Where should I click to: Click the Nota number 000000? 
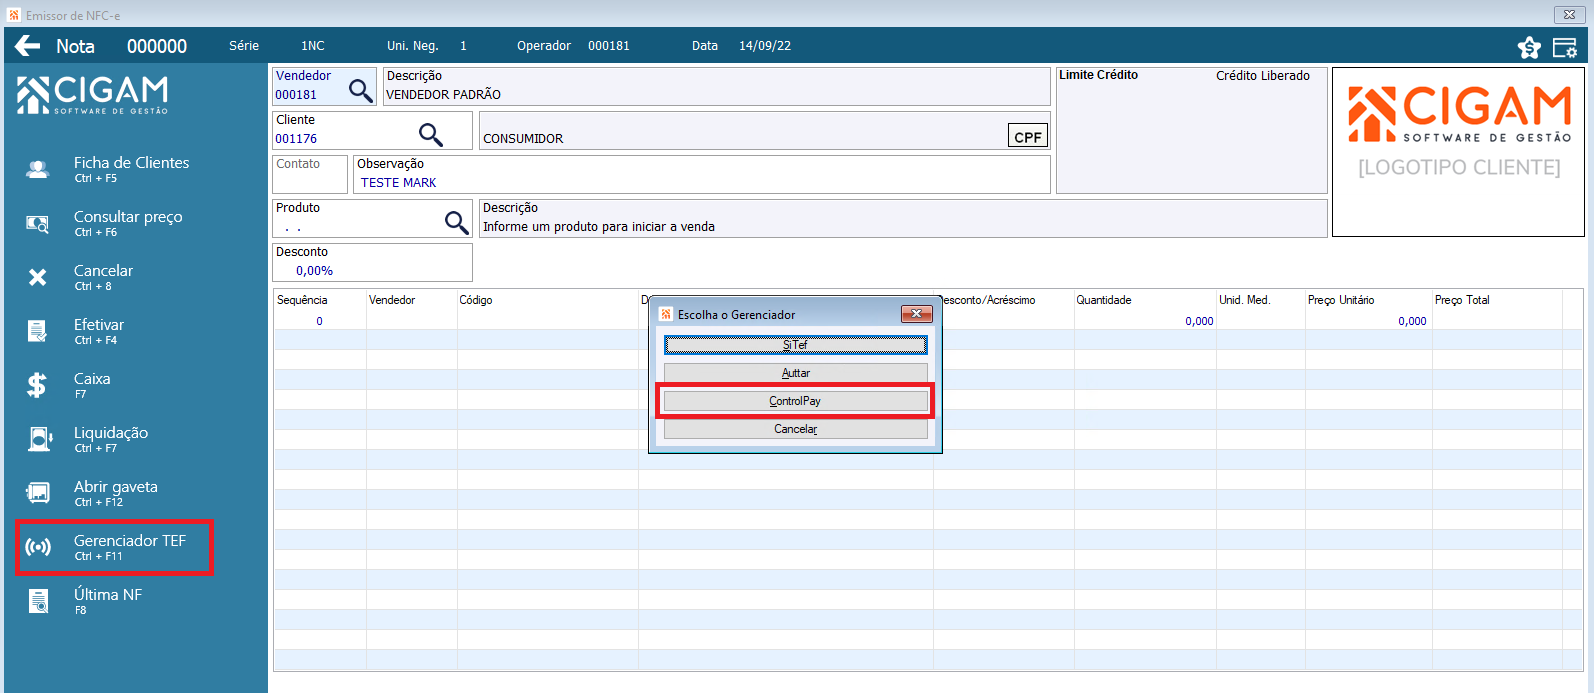[x=157, y=46]
